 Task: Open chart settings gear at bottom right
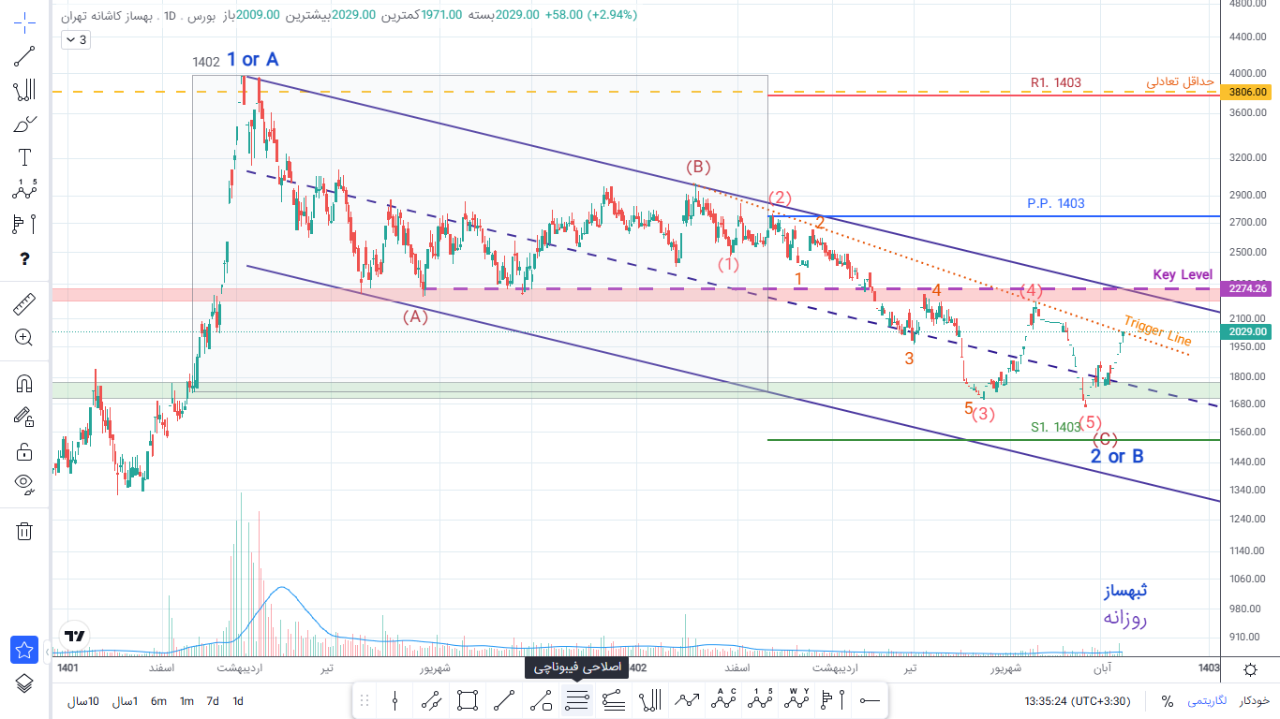(x=1250, y=669)
